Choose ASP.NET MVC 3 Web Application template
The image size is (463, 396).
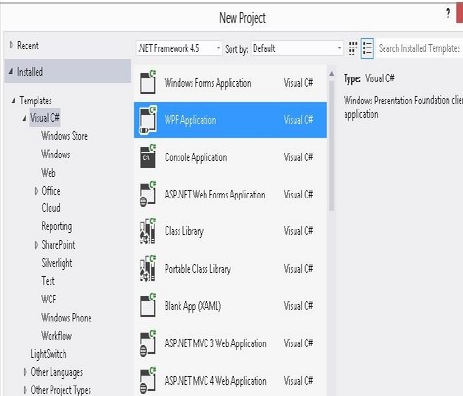coord(215,343)
